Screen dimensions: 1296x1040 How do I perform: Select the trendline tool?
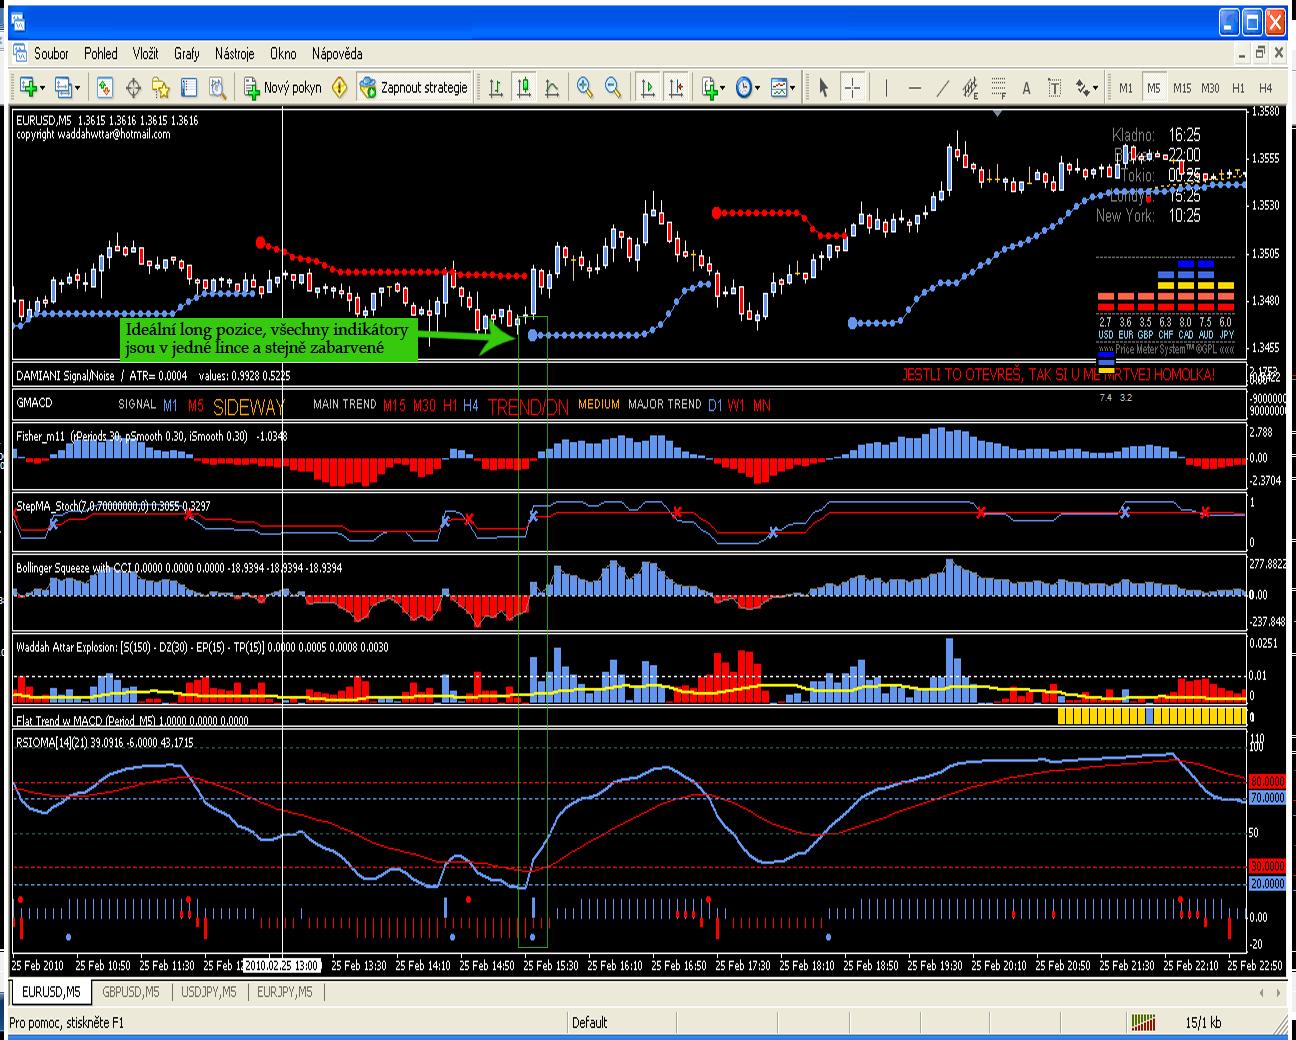click(942, 88)
